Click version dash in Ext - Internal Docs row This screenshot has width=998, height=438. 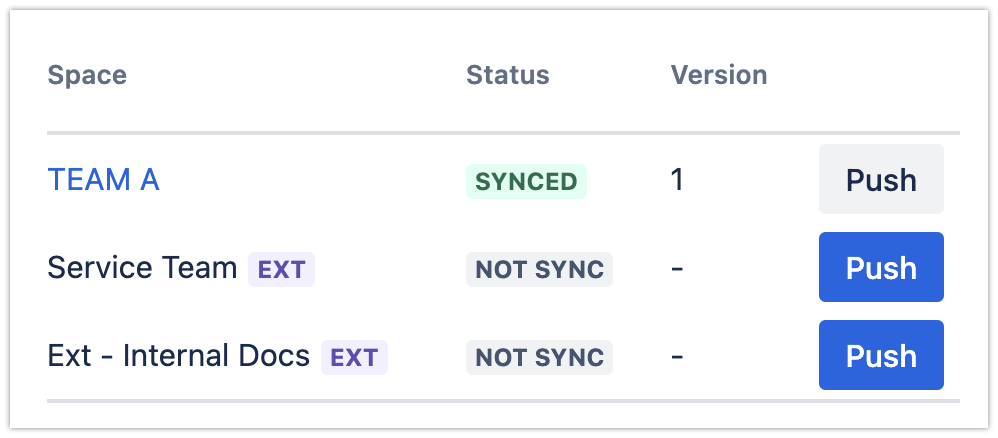(x=677, y=356)
